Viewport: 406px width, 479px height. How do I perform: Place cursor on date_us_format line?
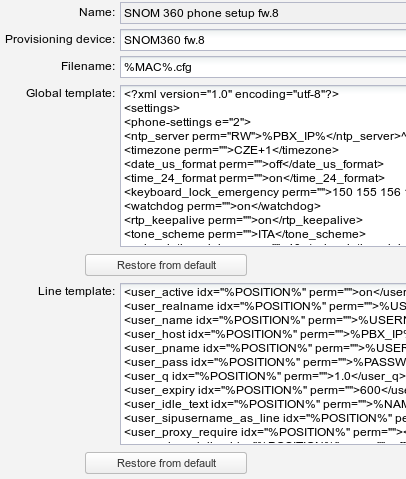click(x=254, y=164)
